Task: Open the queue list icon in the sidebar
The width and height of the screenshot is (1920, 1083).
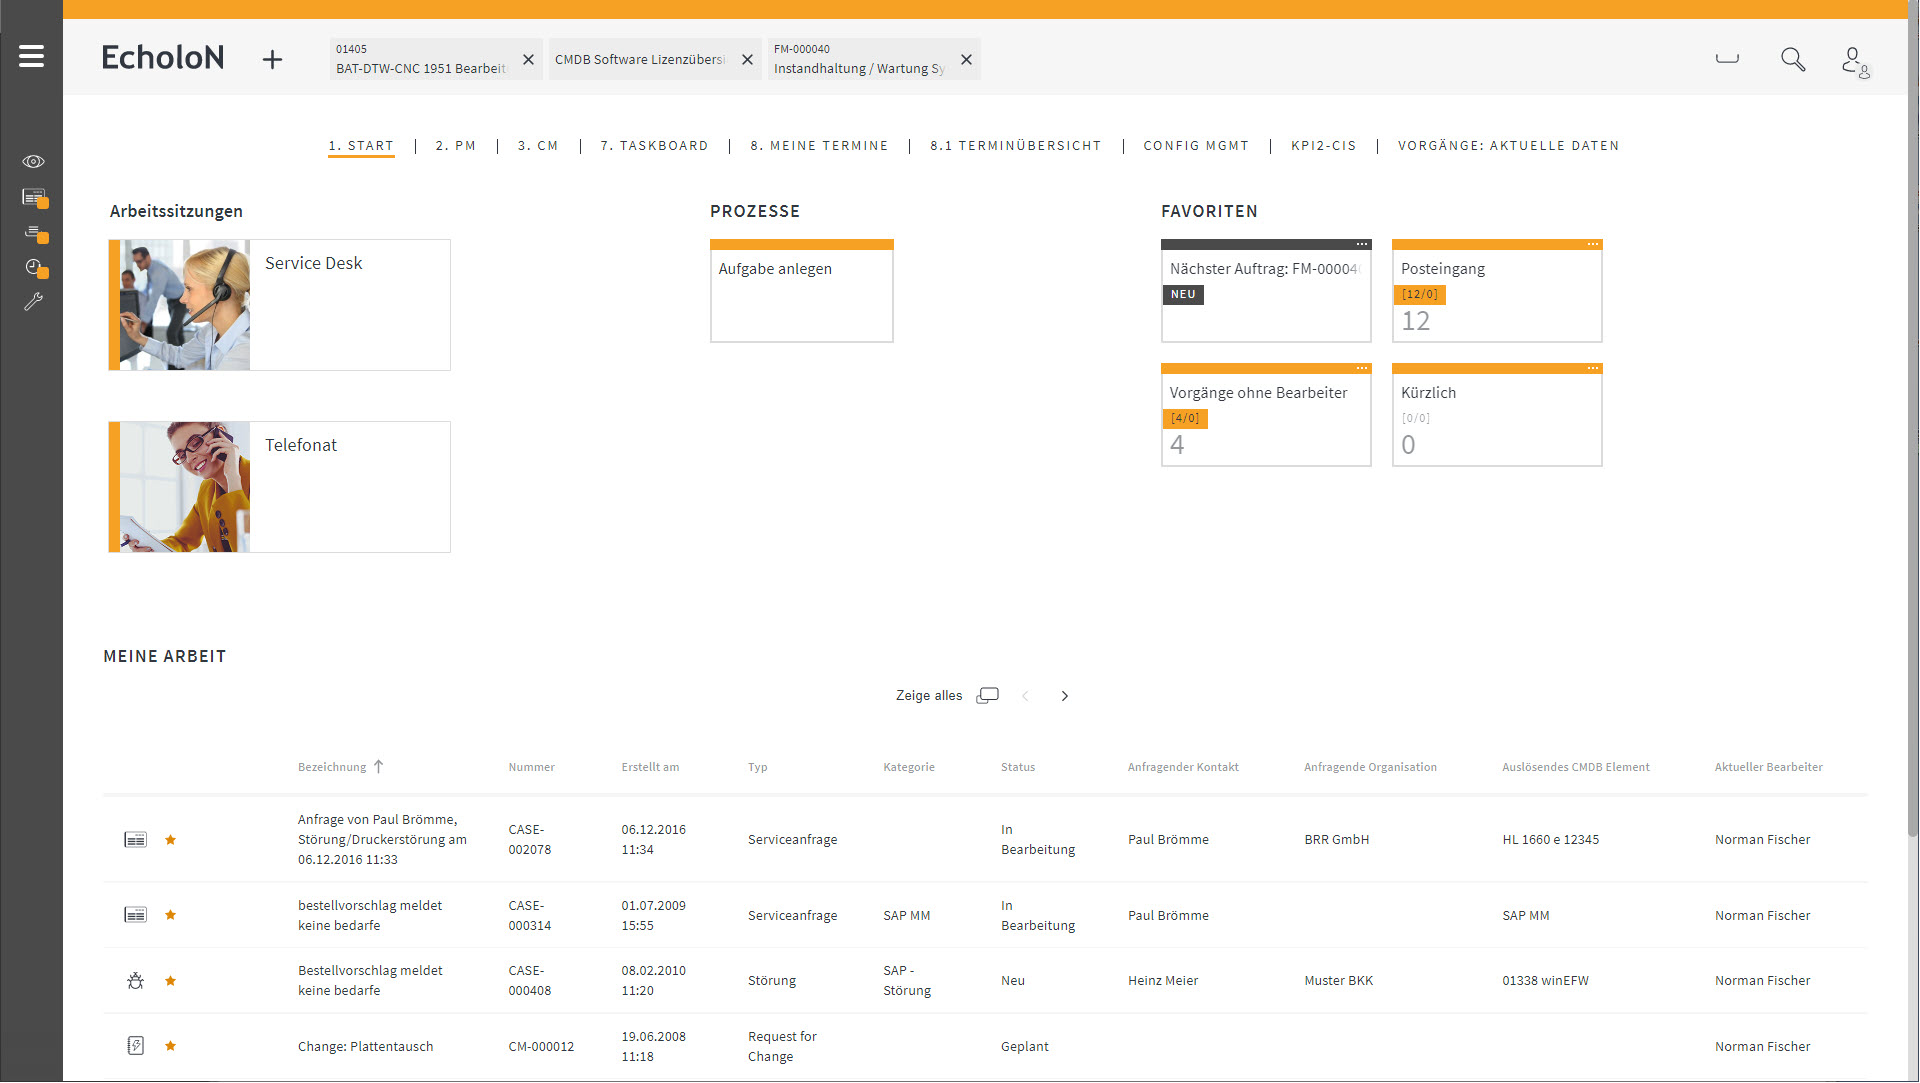Action: [33, 234]
